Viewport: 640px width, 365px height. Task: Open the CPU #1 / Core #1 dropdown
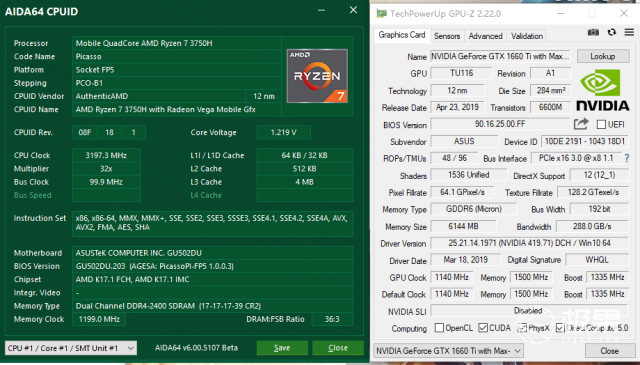click(x=71, y=348)
